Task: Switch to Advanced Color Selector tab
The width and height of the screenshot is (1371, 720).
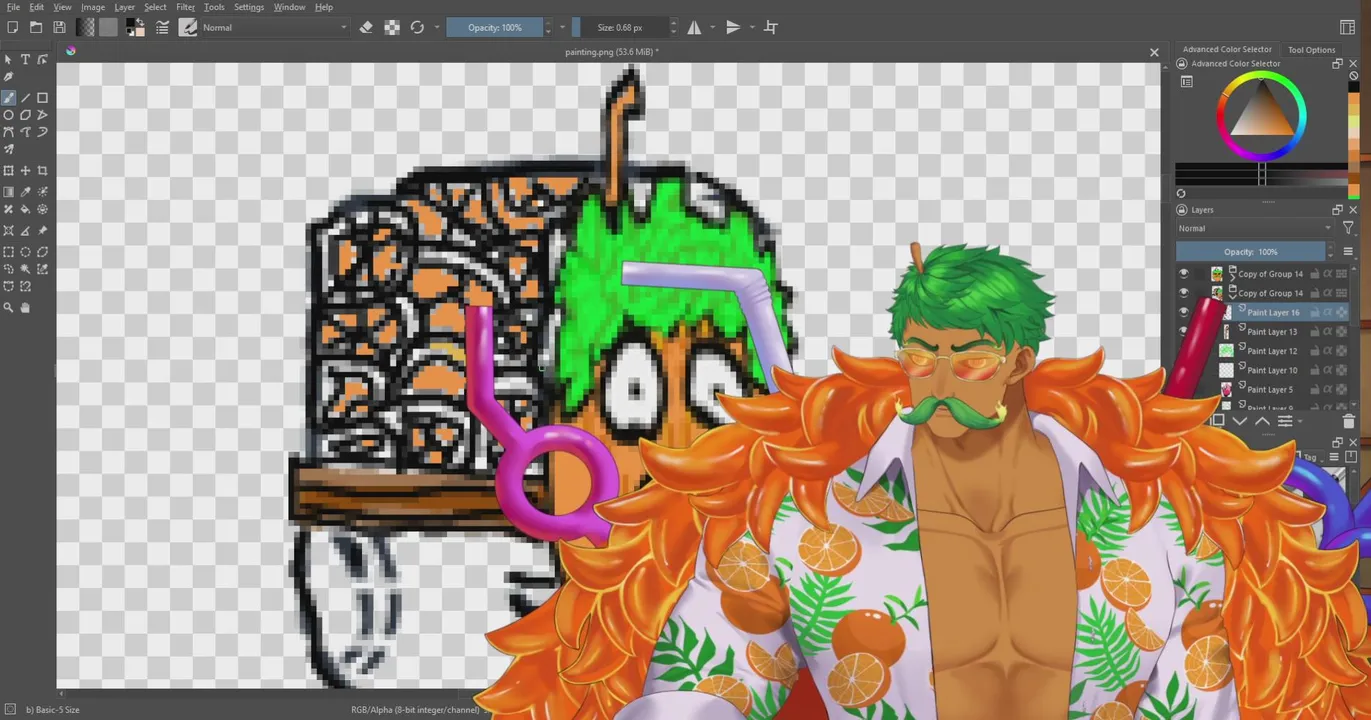Action: (1227, 49)
